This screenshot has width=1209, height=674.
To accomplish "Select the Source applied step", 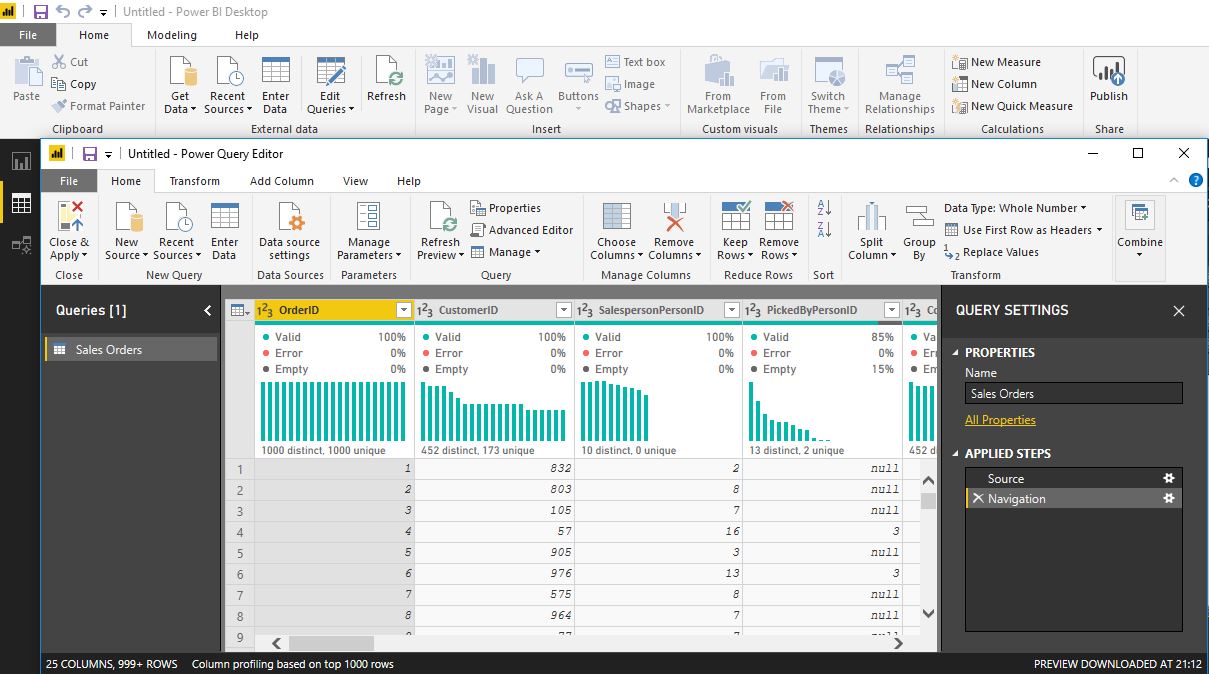I will tap(1074, 479).
